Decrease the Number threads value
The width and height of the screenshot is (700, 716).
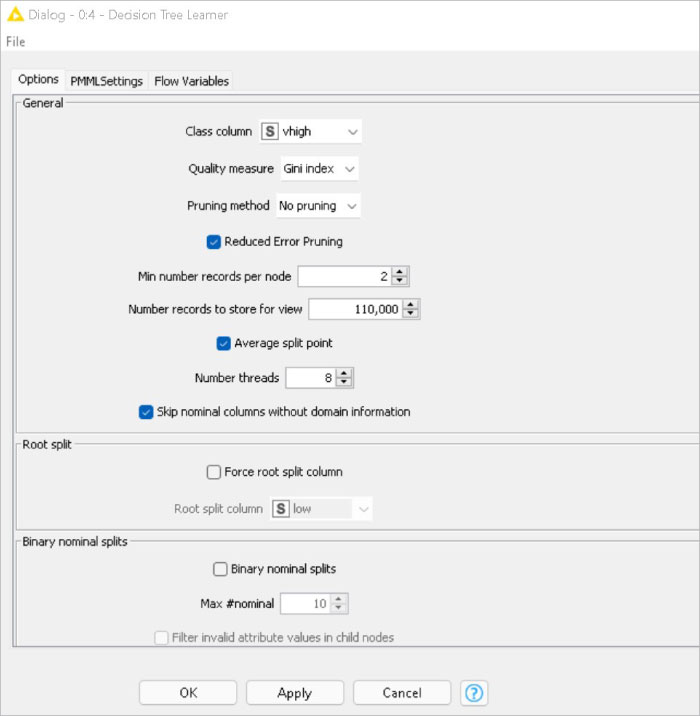click(344, 382)
